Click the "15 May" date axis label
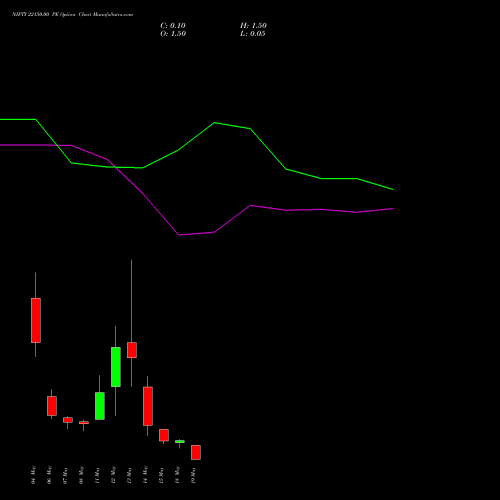The image size is (500, 500). [x=161, y=475]
